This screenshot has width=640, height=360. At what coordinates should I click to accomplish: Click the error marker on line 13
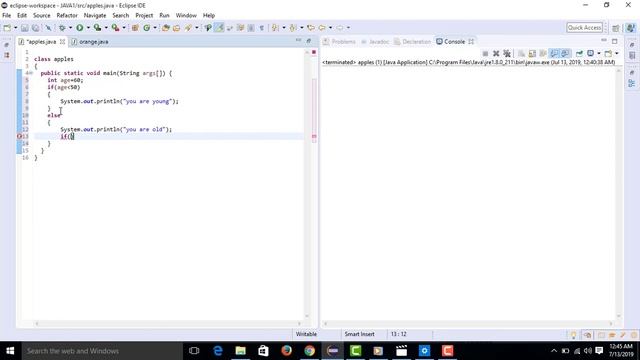(19, 136)
